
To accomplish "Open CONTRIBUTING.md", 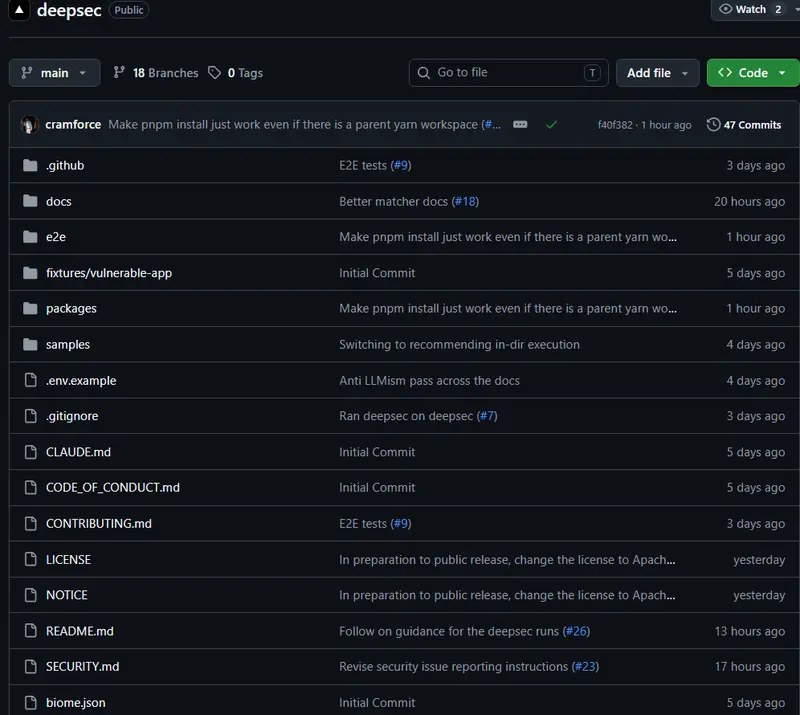I will (x=98, y=524).
